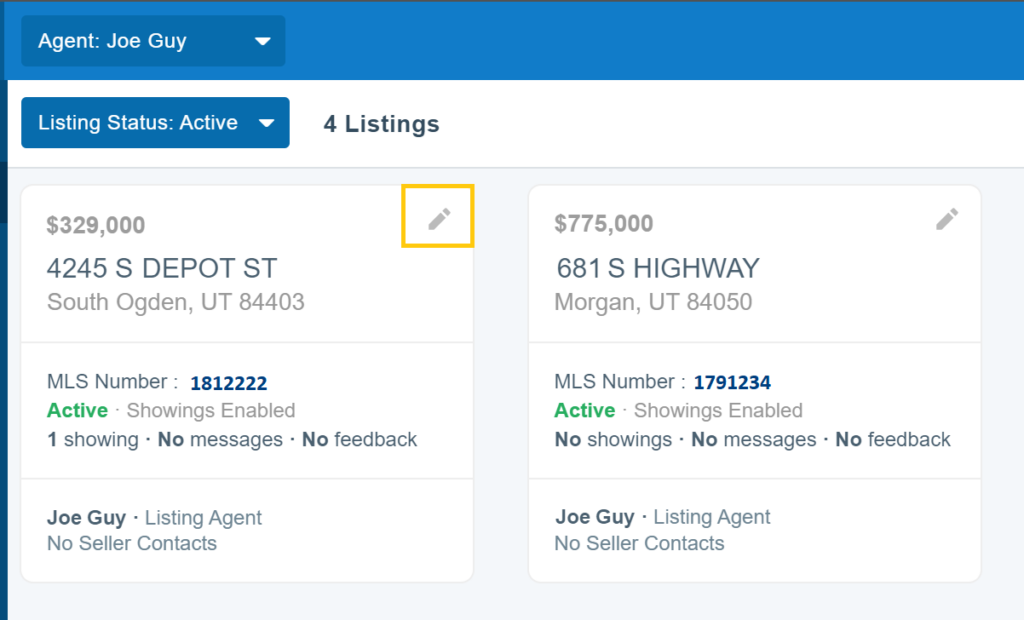Image resolution: width=1024 pixels, height=620 pixels.
Task: Click the 4 Listings count heading
Action: (381, 124)
